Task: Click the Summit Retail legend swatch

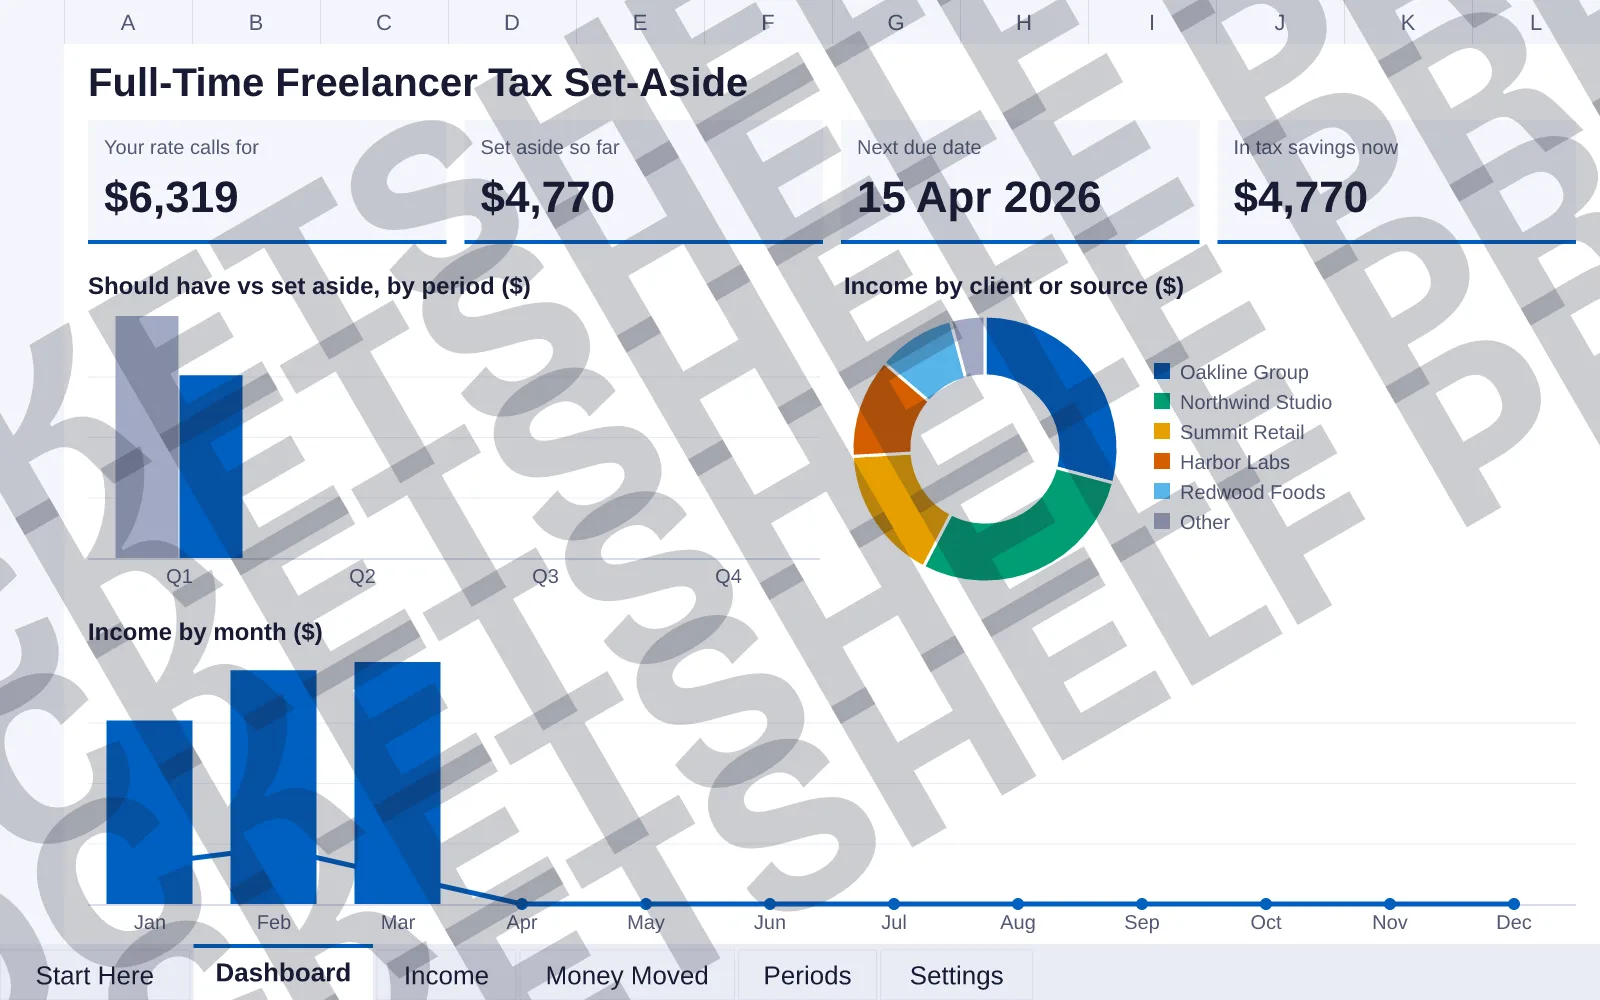Action: (1162, 431)
